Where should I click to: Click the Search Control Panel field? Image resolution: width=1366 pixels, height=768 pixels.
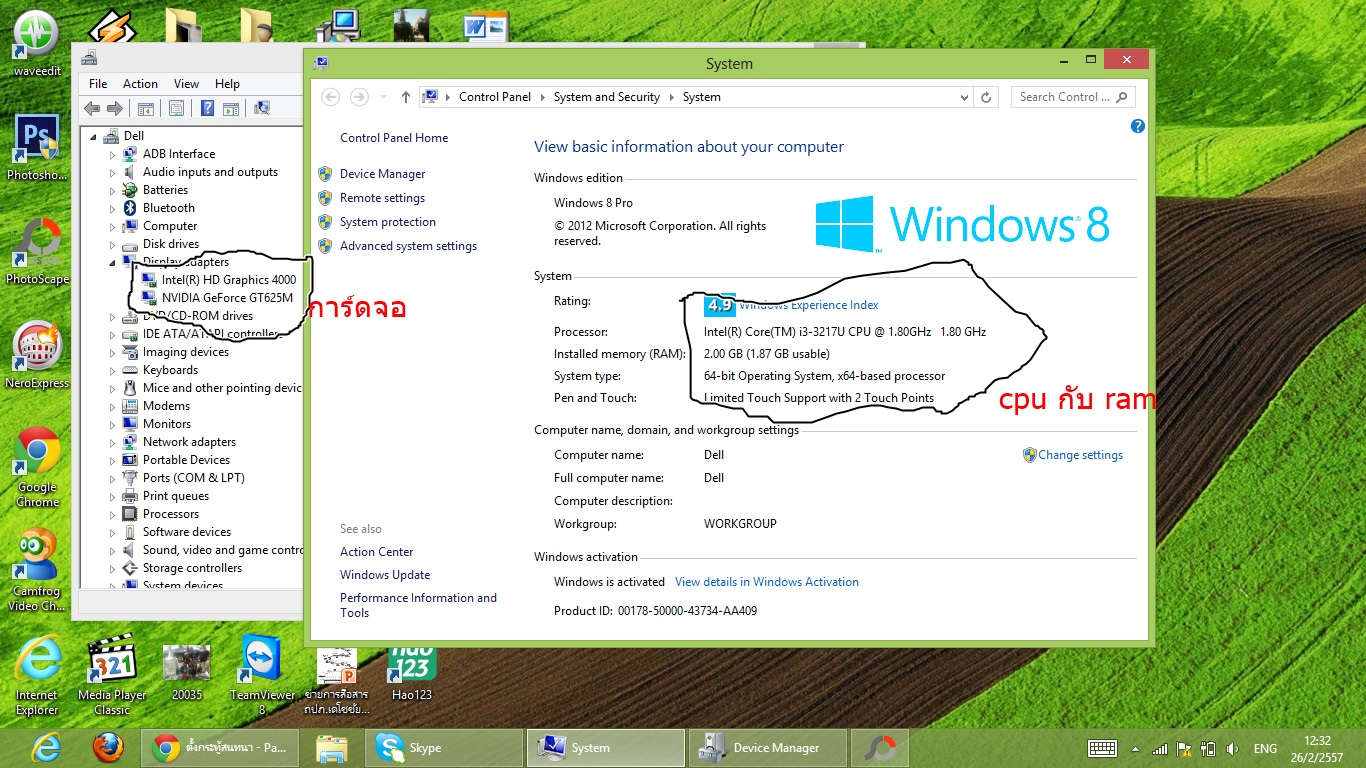point(1073,97)
